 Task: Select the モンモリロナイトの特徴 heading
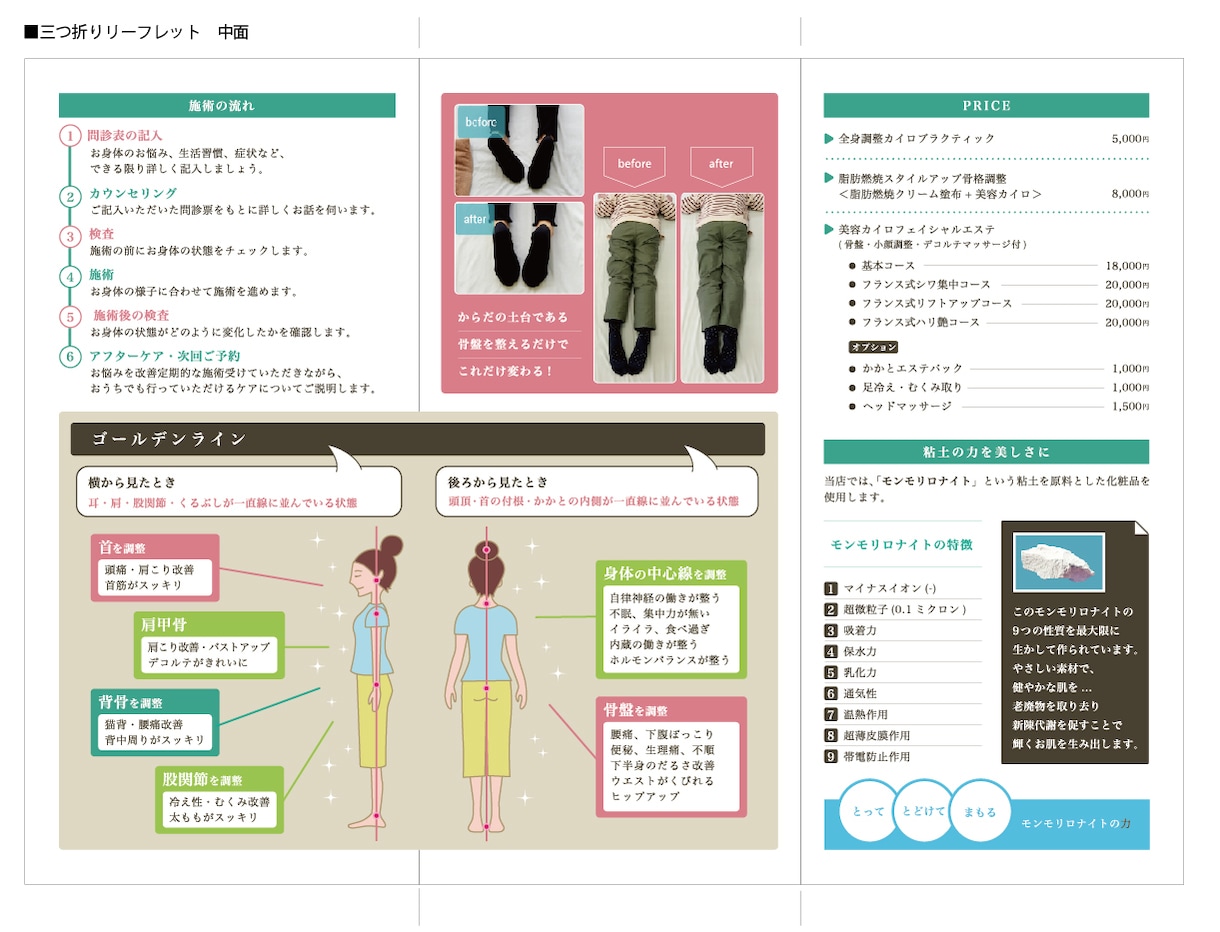click(x=902, y=545)
